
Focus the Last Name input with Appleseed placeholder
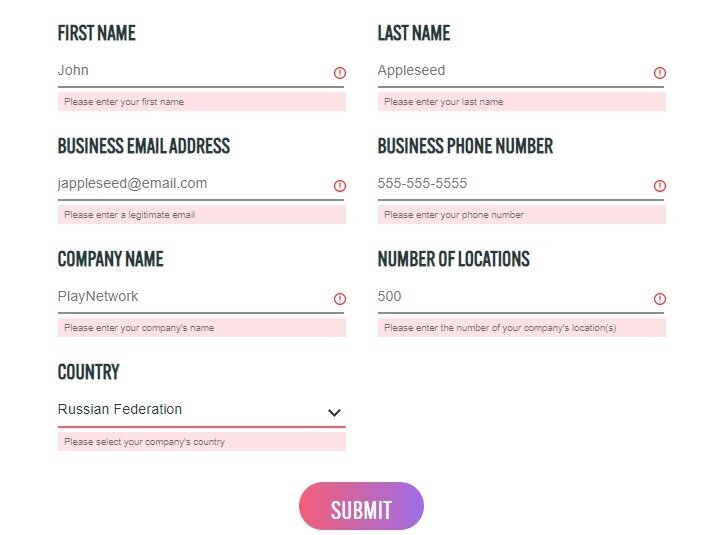tap(521, 71)
